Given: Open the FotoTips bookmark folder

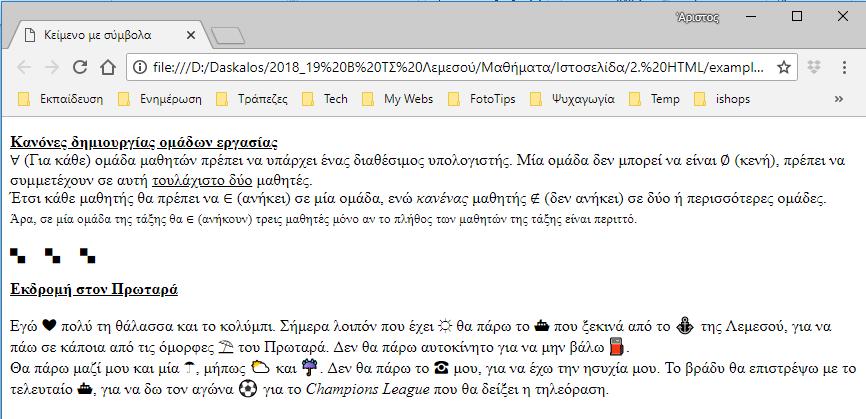Looking at the screenshot, I should [x=482, y=99].
